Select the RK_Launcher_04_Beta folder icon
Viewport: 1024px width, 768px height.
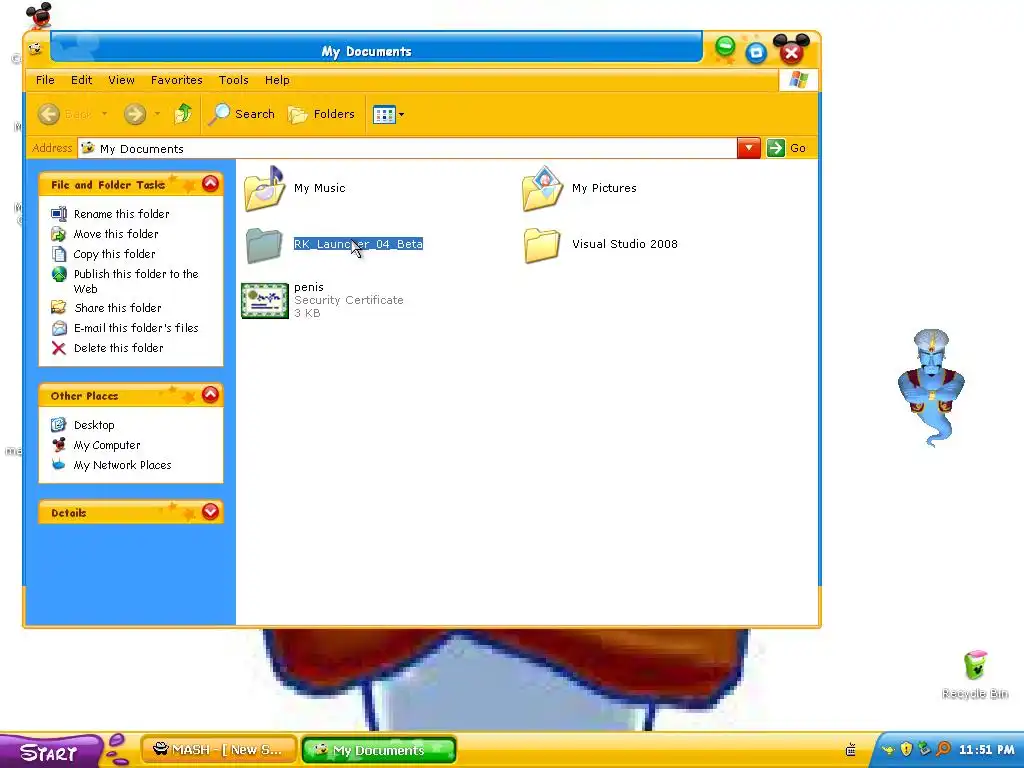click(264, 245)
